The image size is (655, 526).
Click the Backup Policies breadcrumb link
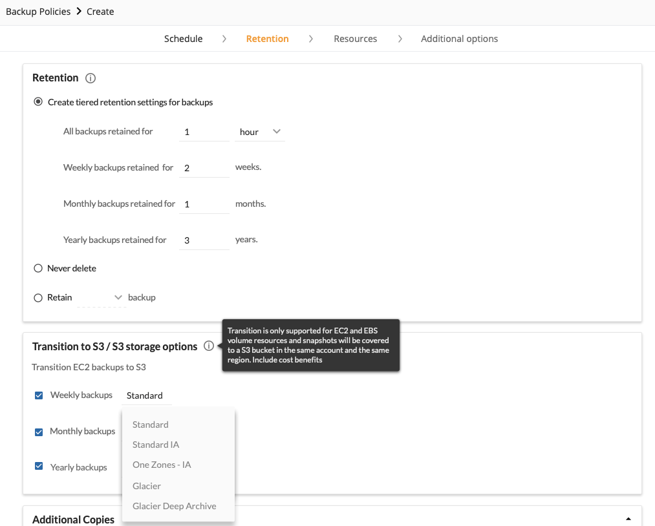(38, 12)
